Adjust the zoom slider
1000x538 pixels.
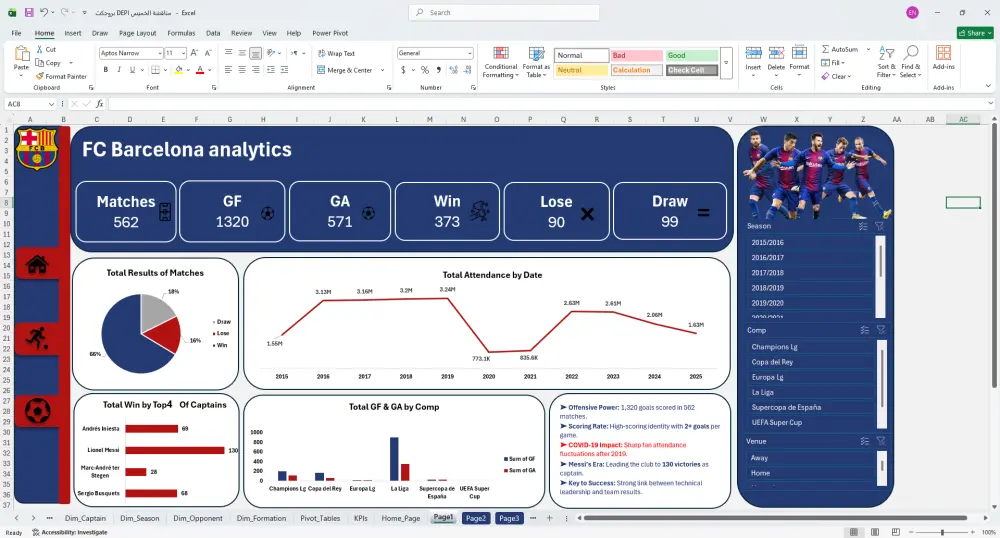tap(942, 532)
